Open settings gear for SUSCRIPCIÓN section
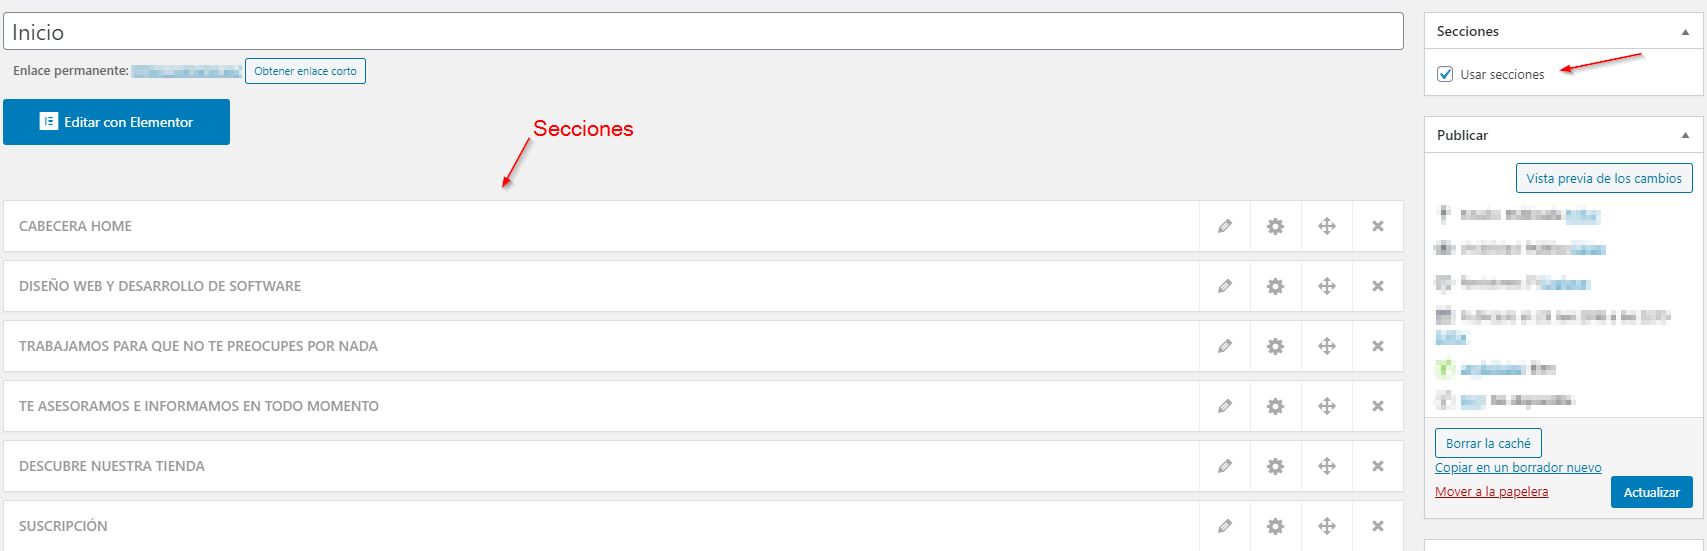1707x551 pixels. click(1275, 526)
